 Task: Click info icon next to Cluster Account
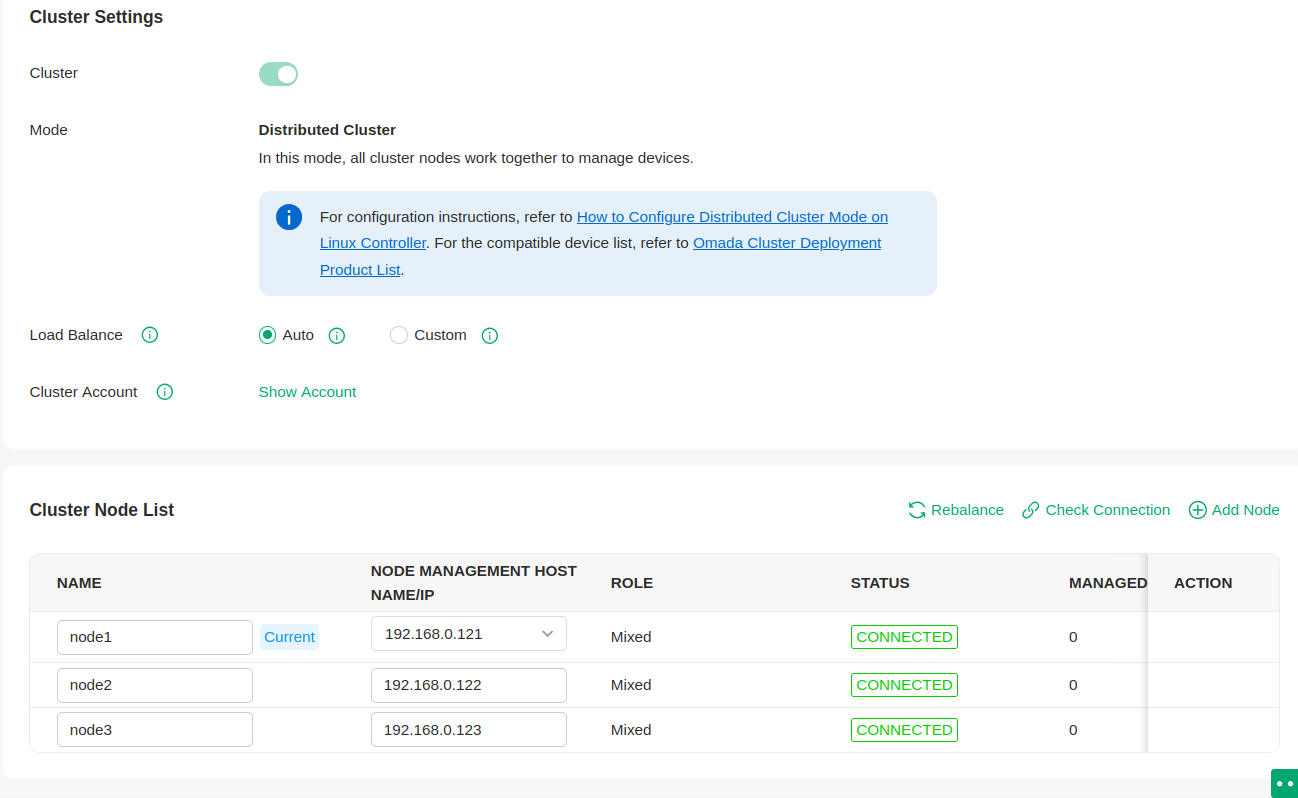[x=165, y=392]
